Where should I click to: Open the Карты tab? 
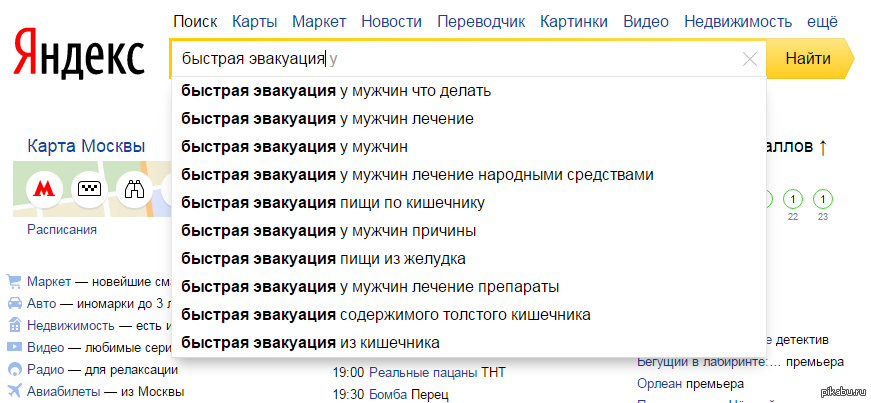pos(254,21)
